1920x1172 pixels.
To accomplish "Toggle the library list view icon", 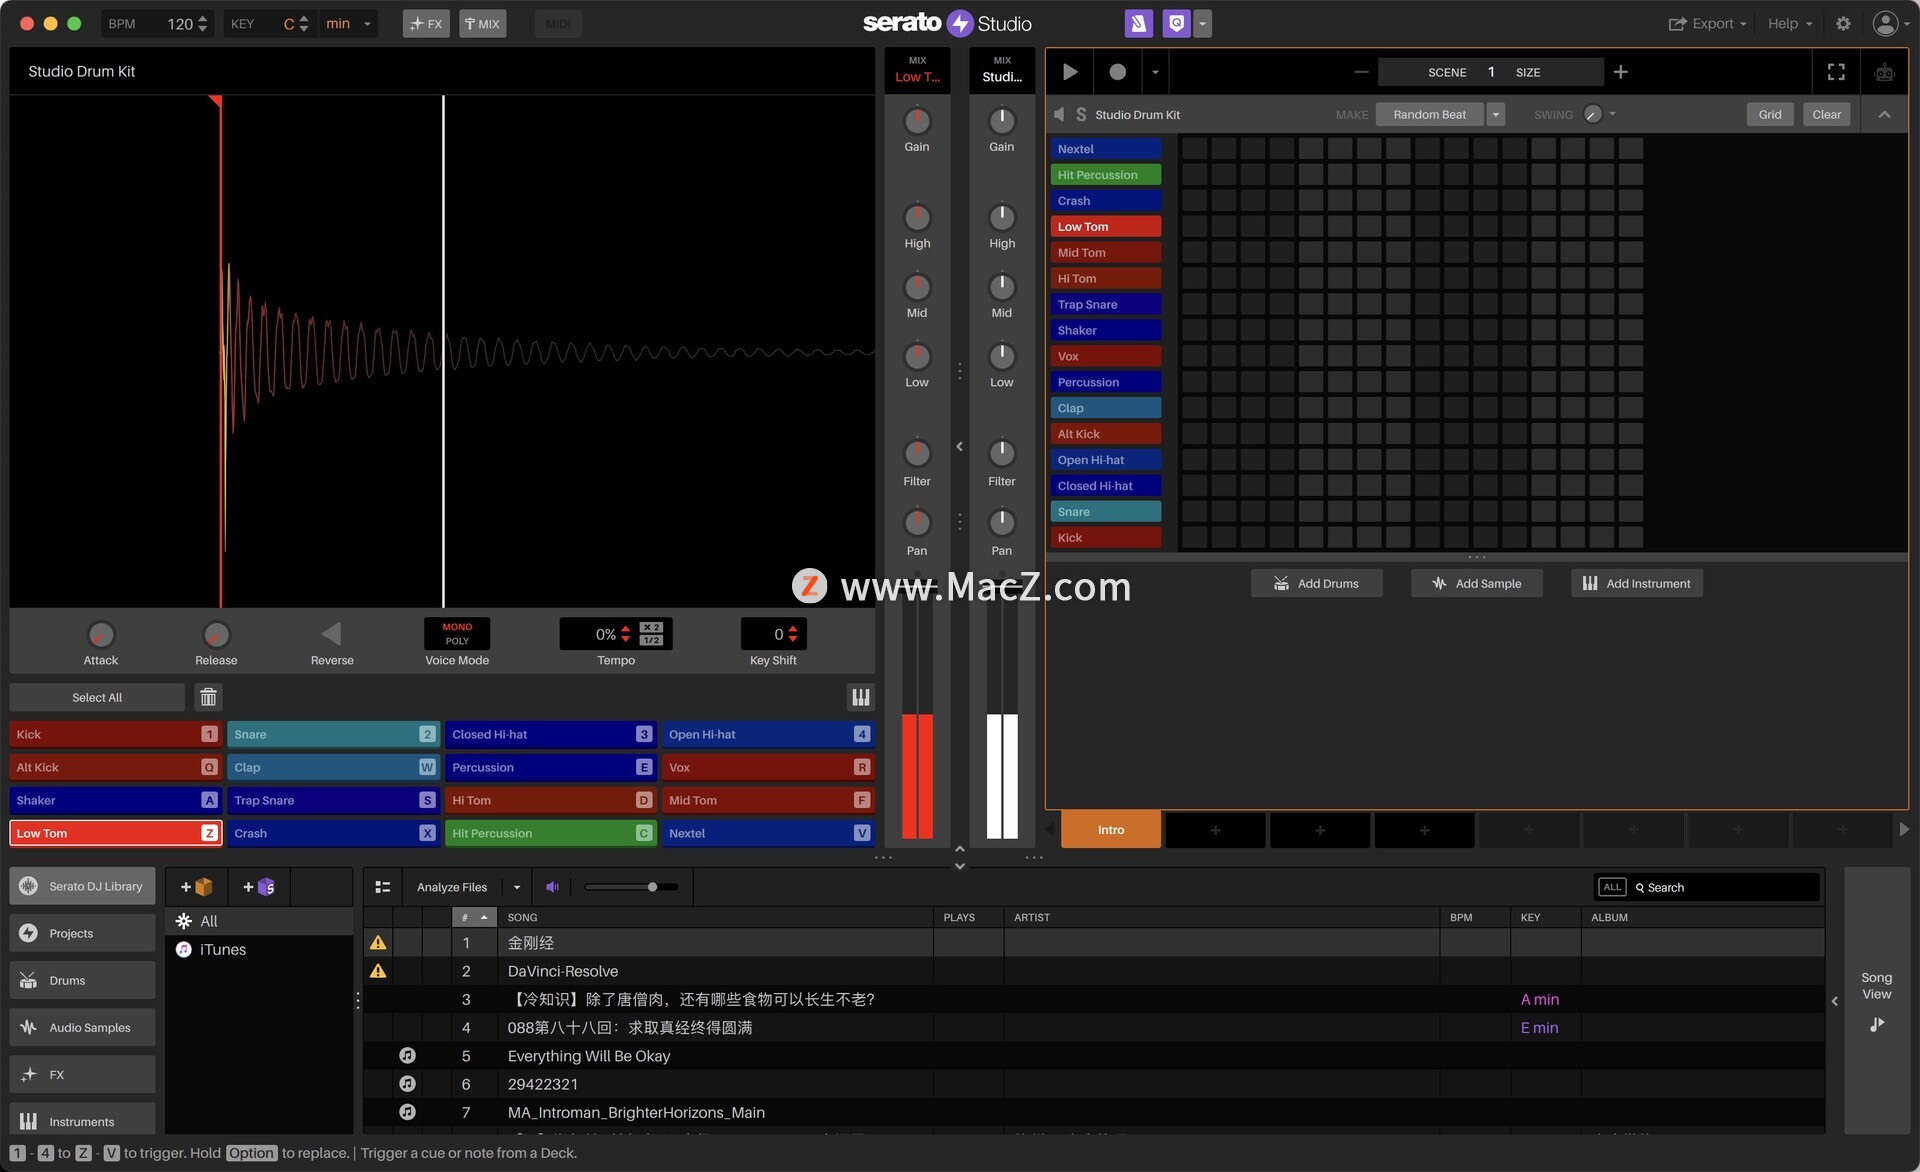I will [x=382, y=887].
